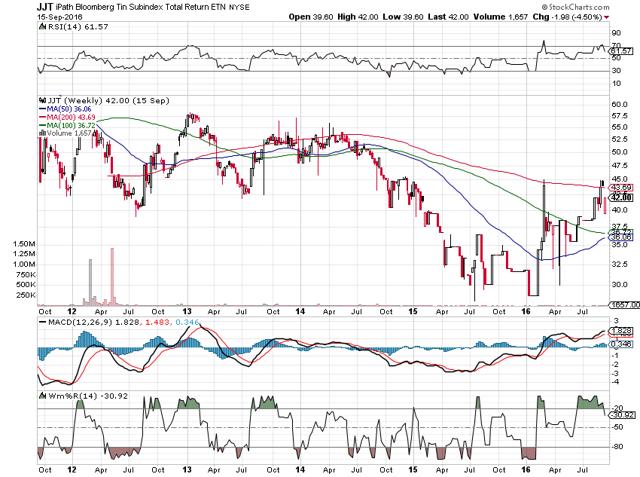Screen dimensions: 640x477
Task: Click the 'MACD(12,26,9) 1.828' label
Action: tap(94, 322)
